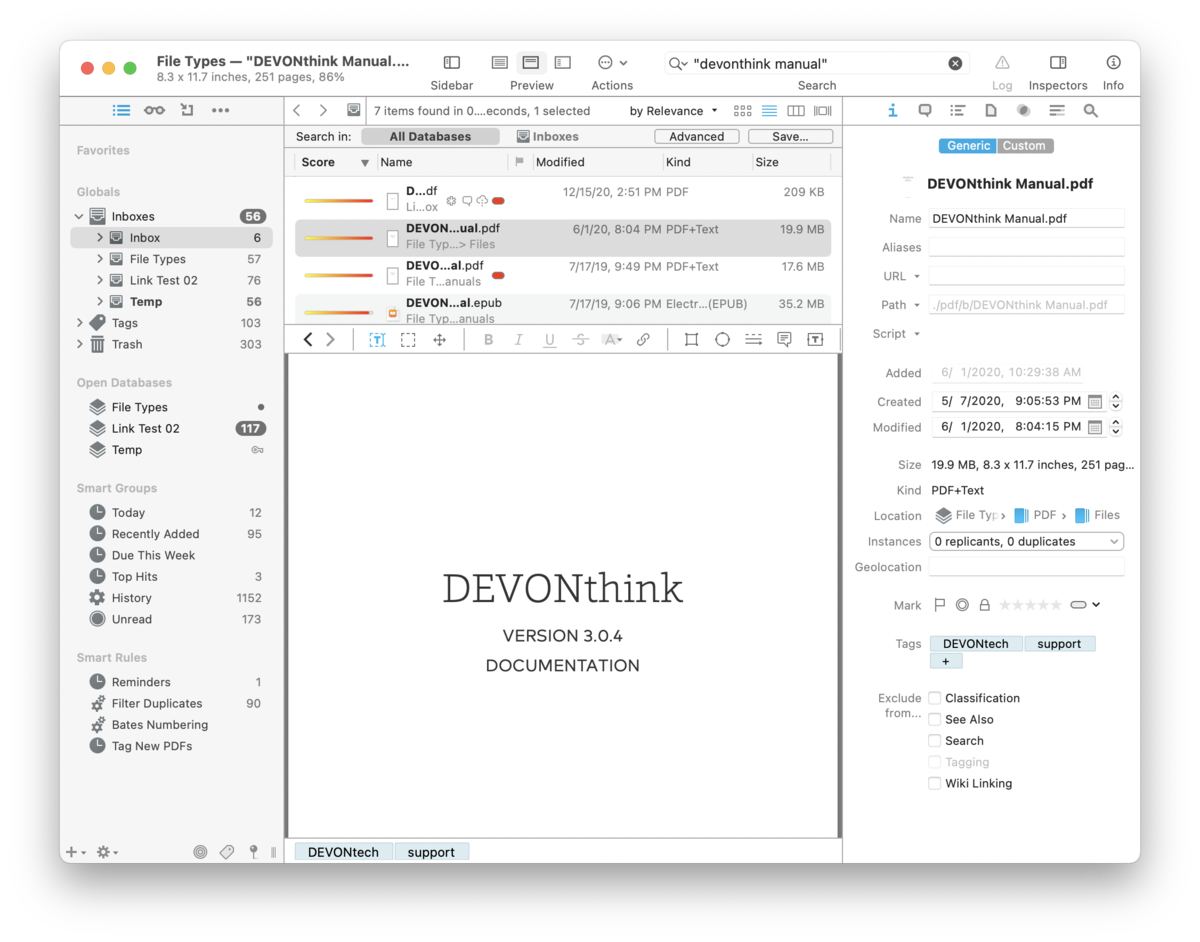This screenshot has width=1200, height=942.
Task: Pick the rectangle annotation tool
Action: coord(691,340)
